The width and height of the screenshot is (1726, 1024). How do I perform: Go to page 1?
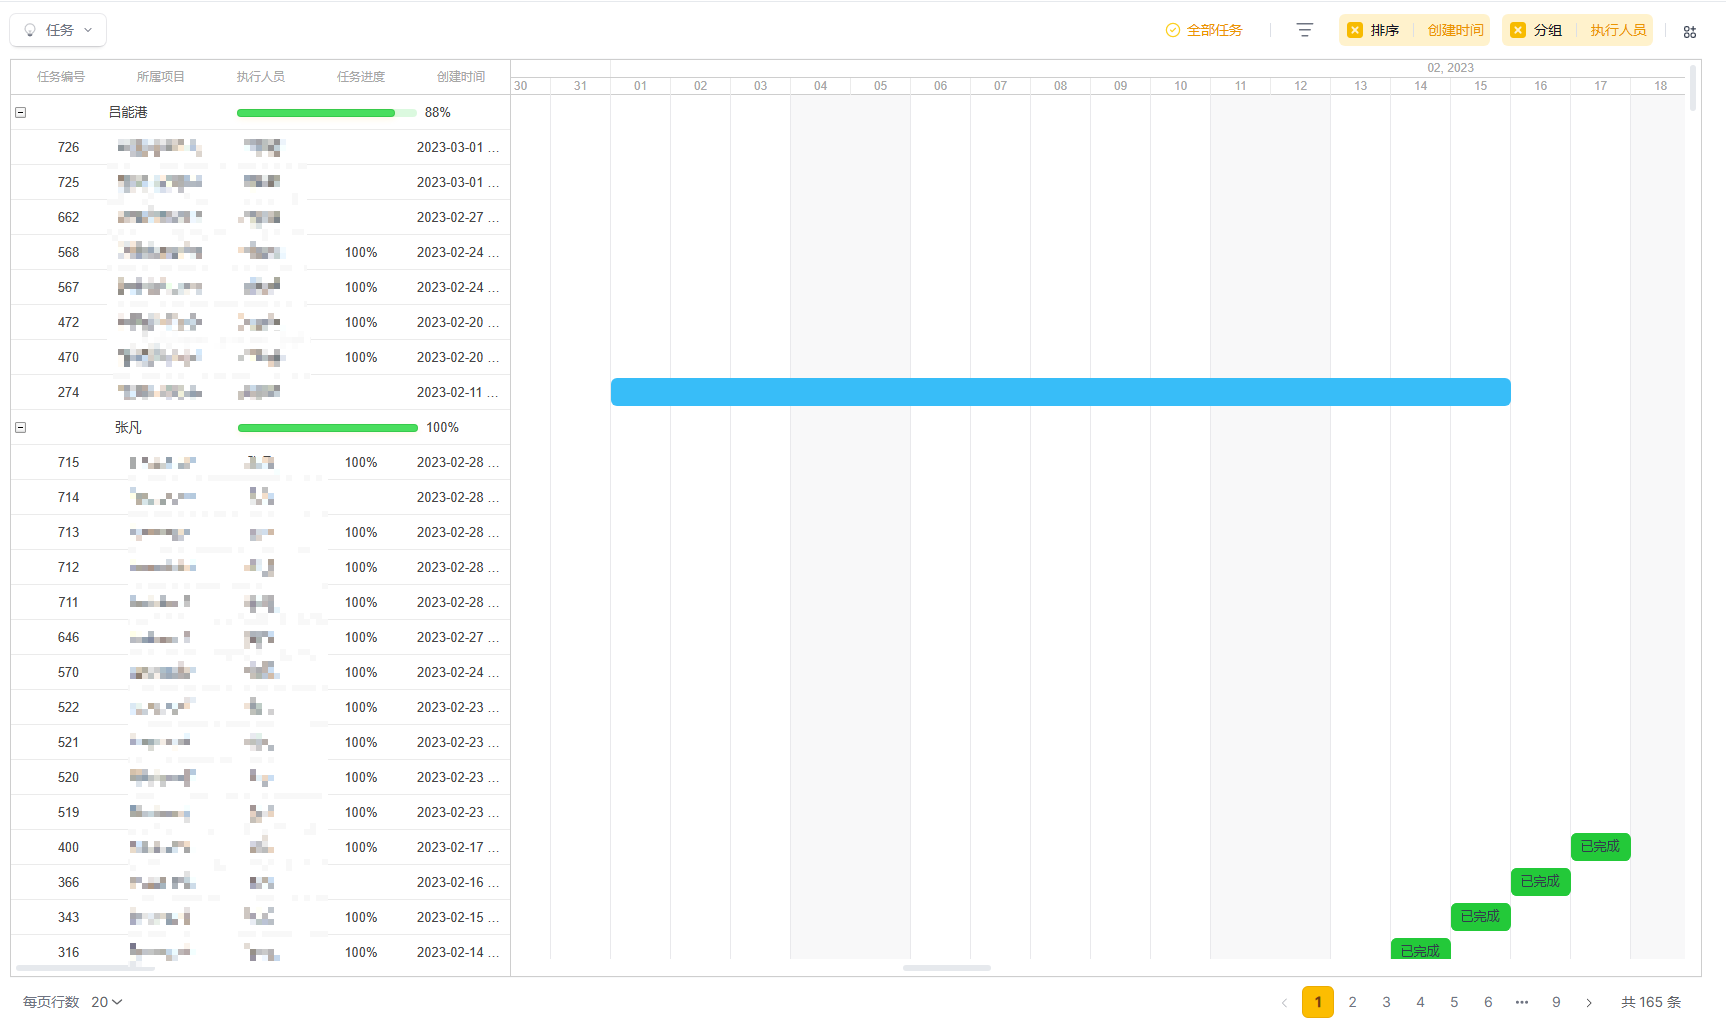[x=1318, y=1002]
